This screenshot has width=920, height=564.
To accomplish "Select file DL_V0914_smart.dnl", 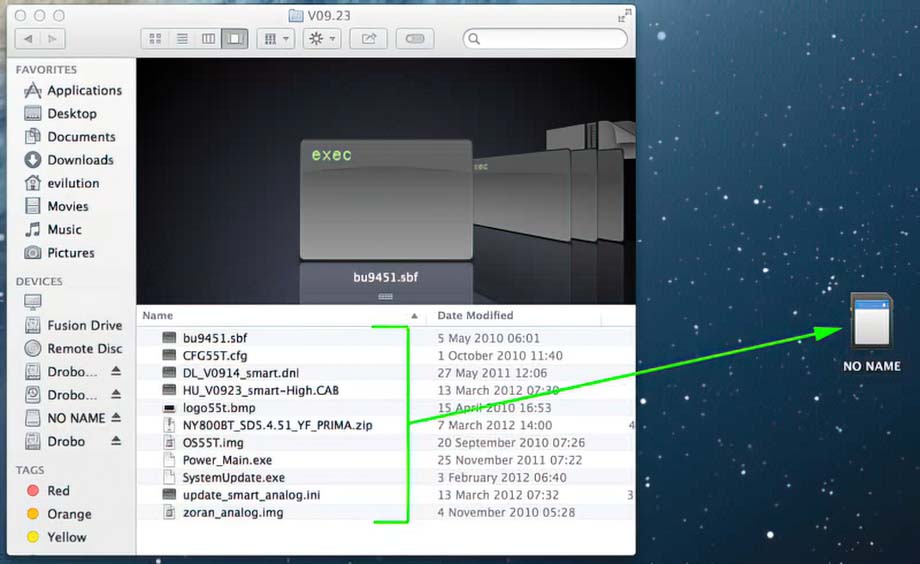I will click(x=241, y=373).
